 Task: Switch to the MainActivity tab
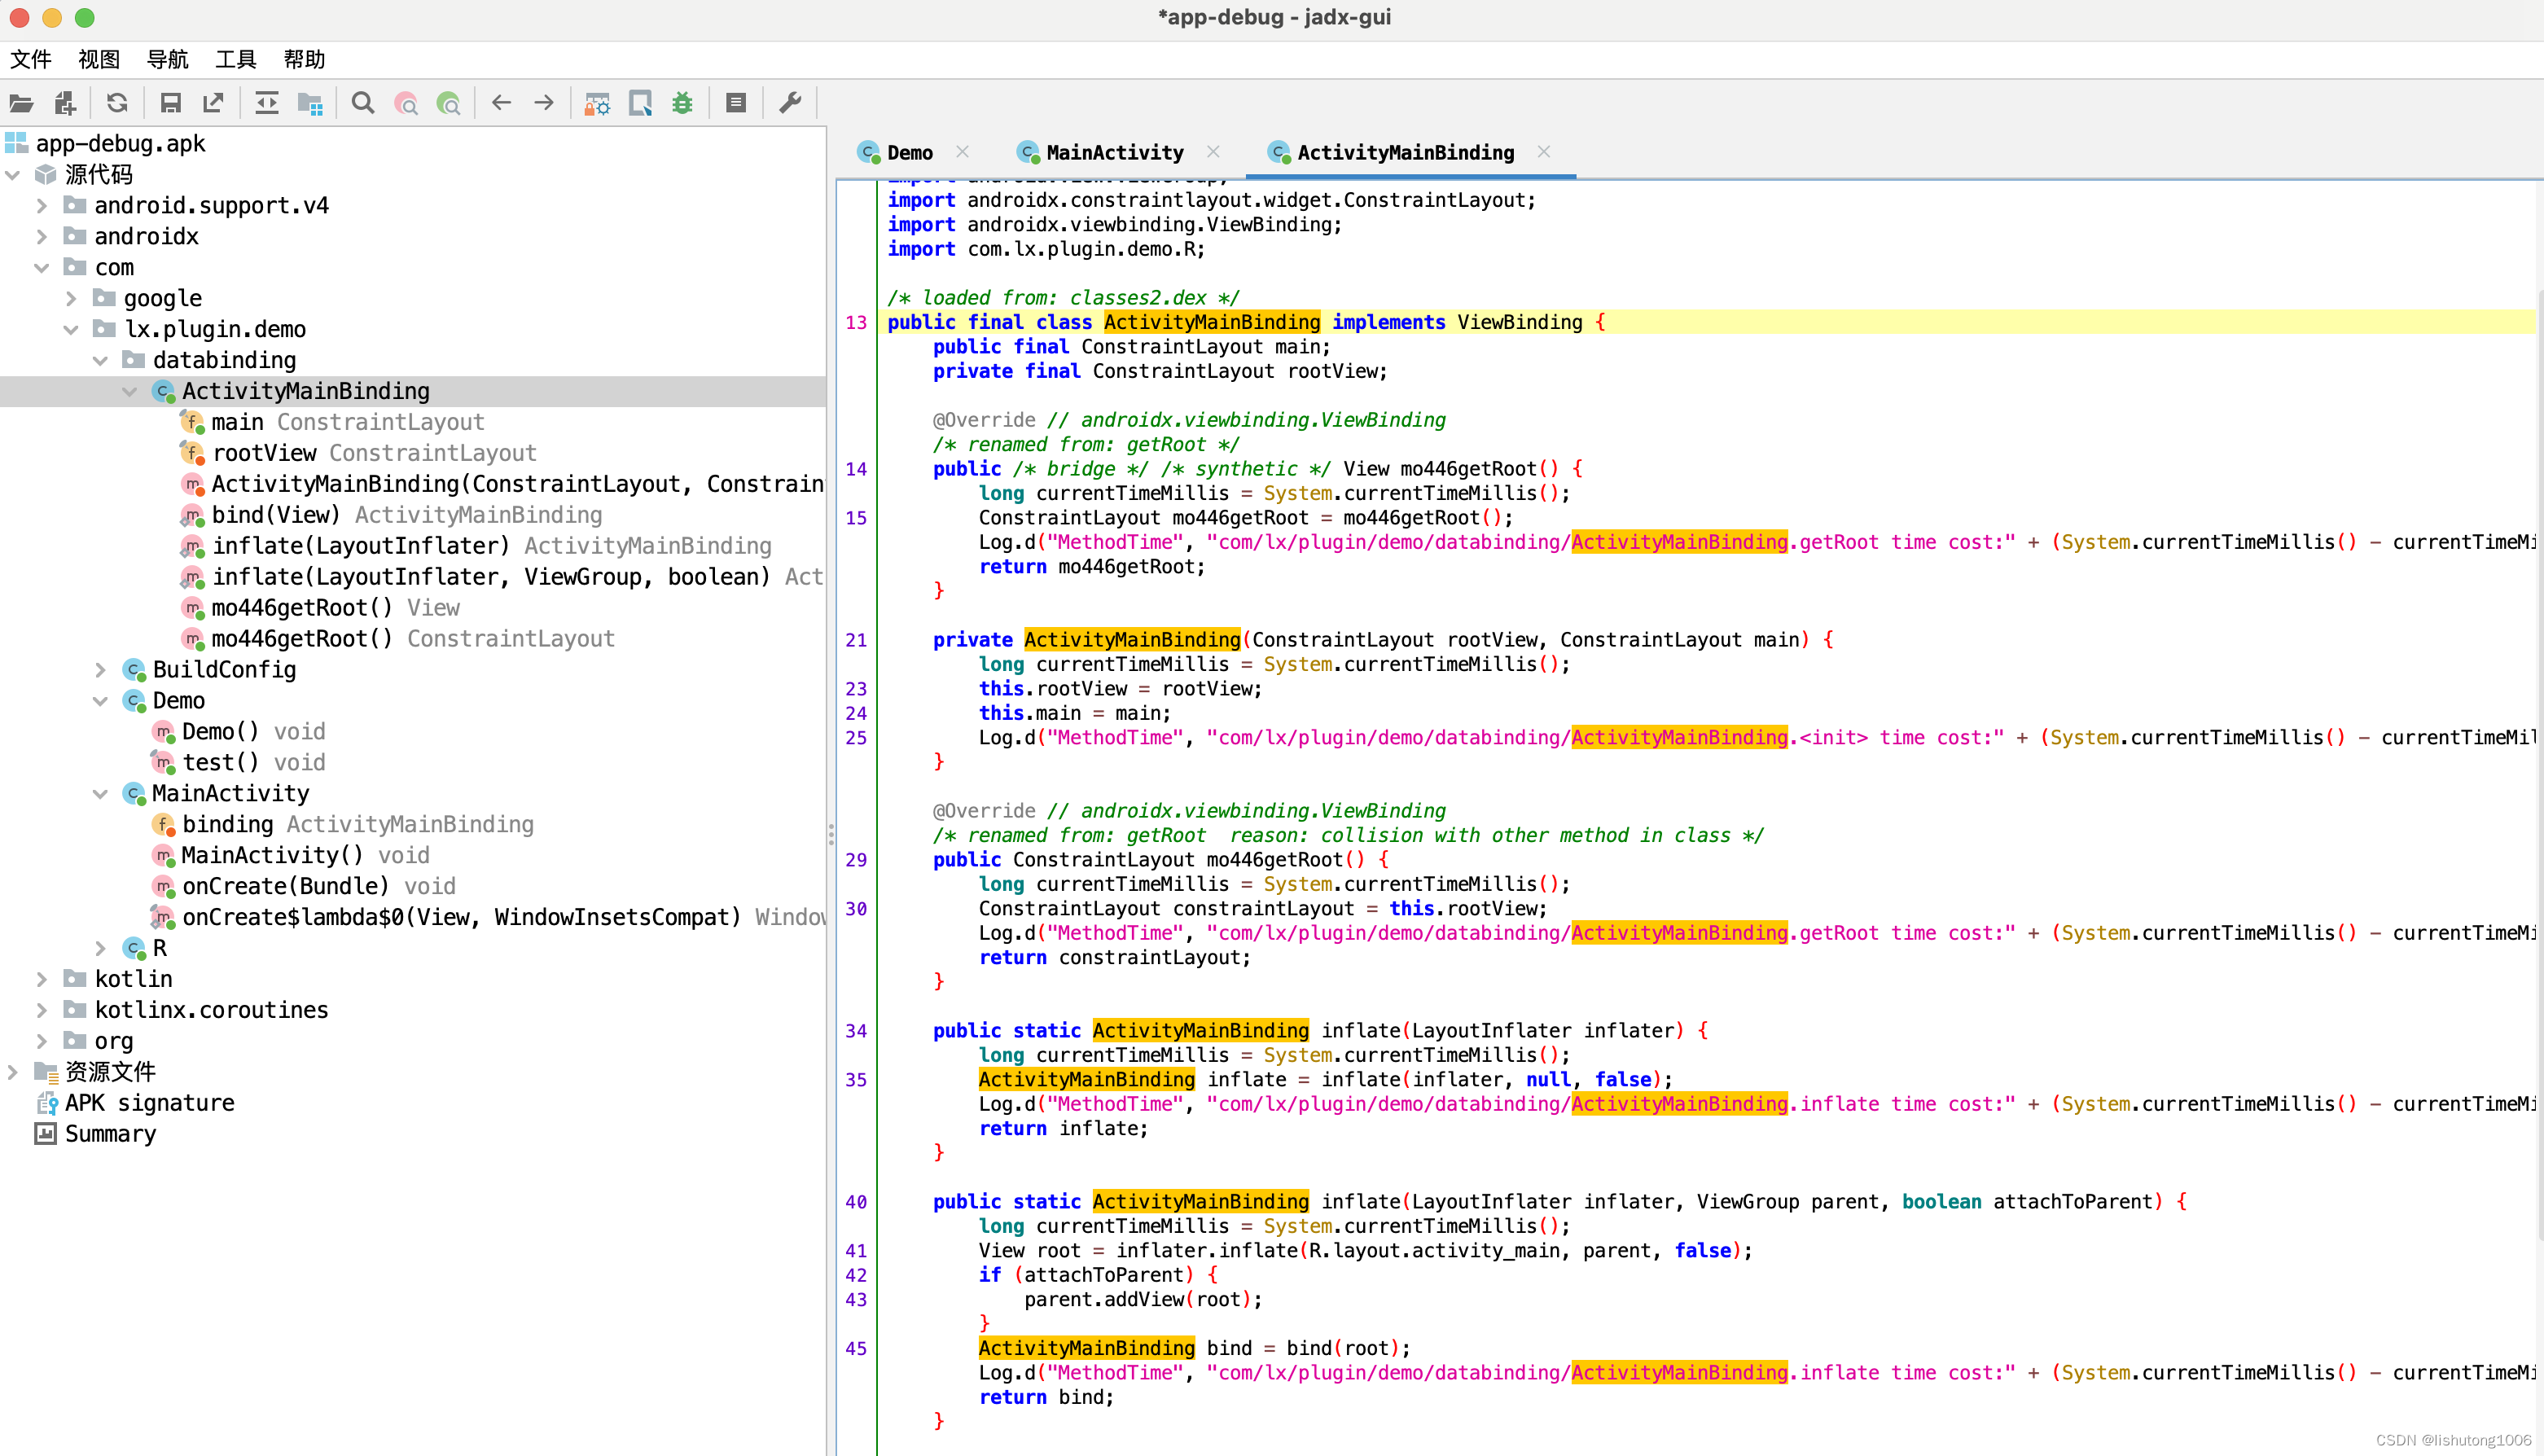(1114, 152)
